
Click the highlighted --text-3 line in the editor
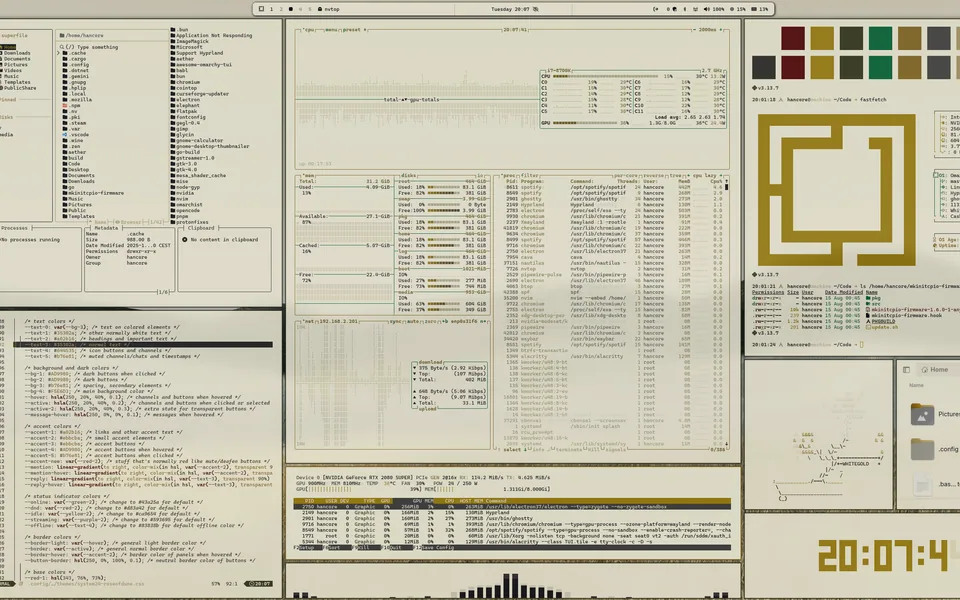coord(143,345)
